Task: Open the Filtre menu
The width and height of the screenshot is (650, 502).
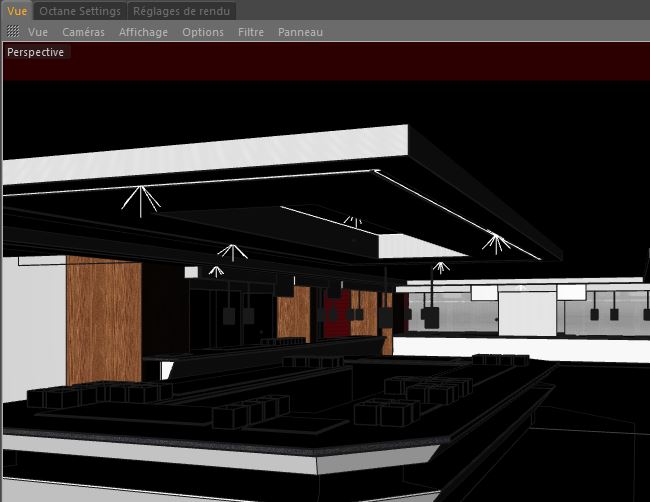Action: pyautogui.click(x=251, y=32)
